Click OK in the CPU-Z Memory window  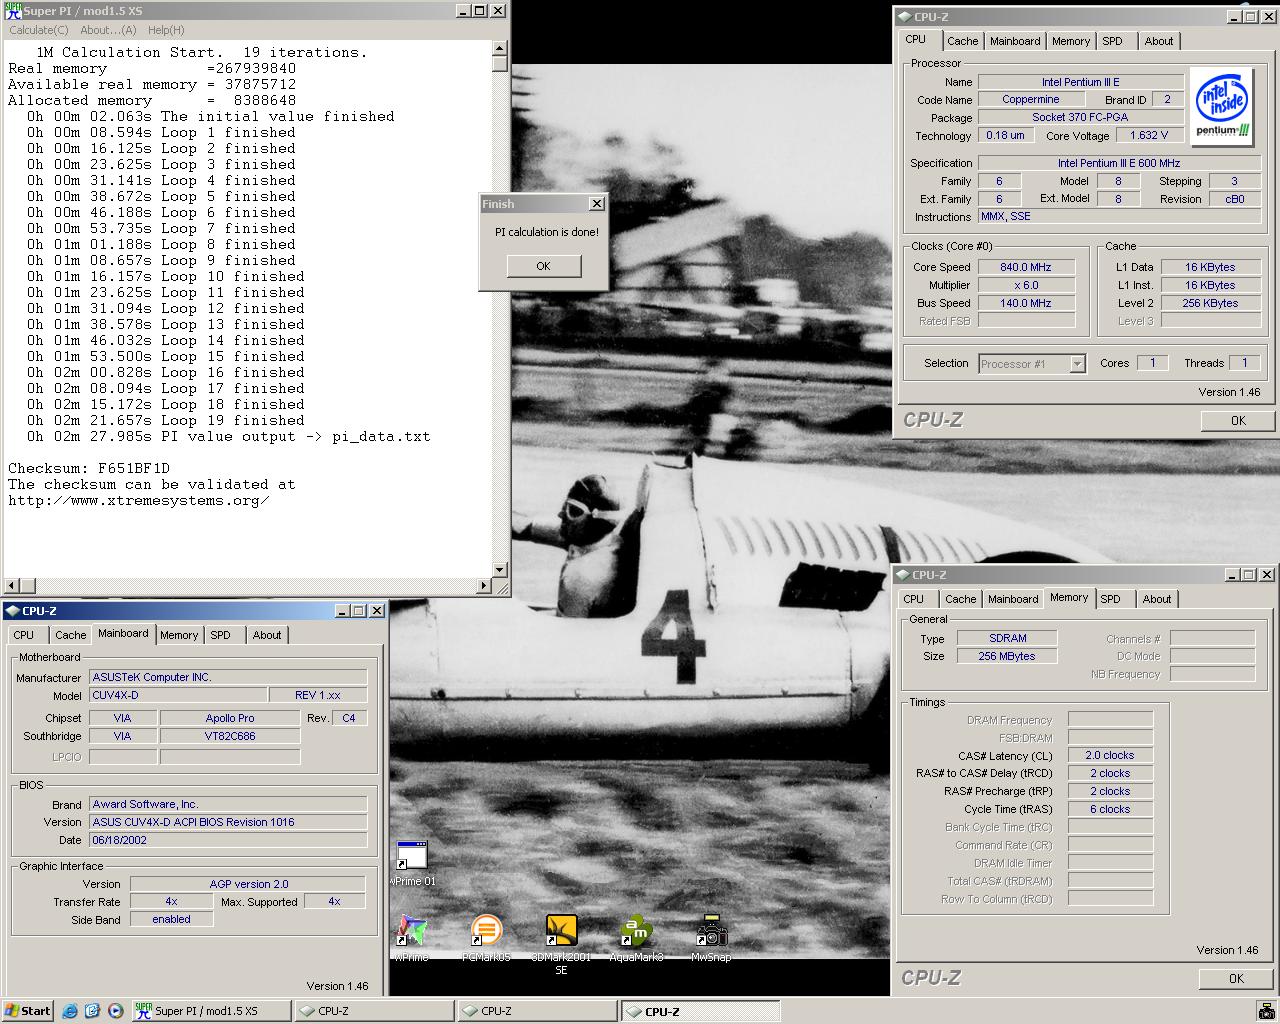[x=1236, y=978]
